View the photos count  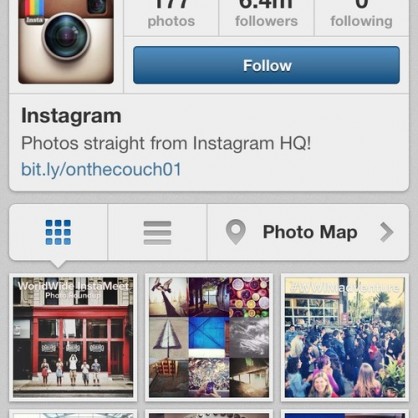tap(171, 16)
